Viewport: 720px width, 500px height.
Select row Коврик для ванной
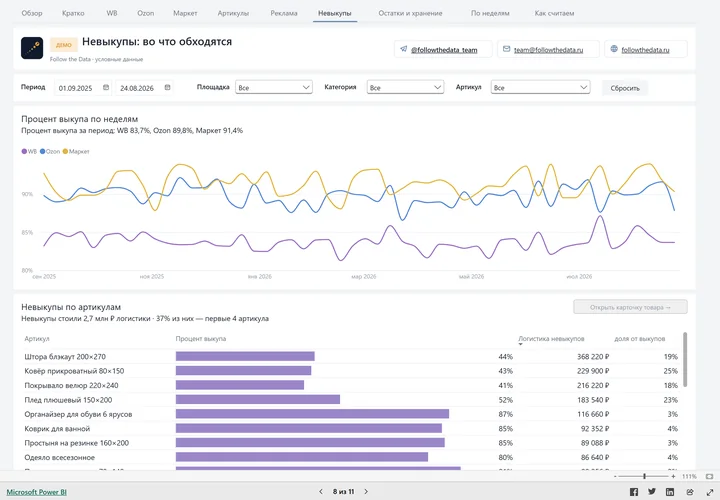[351, 428]
